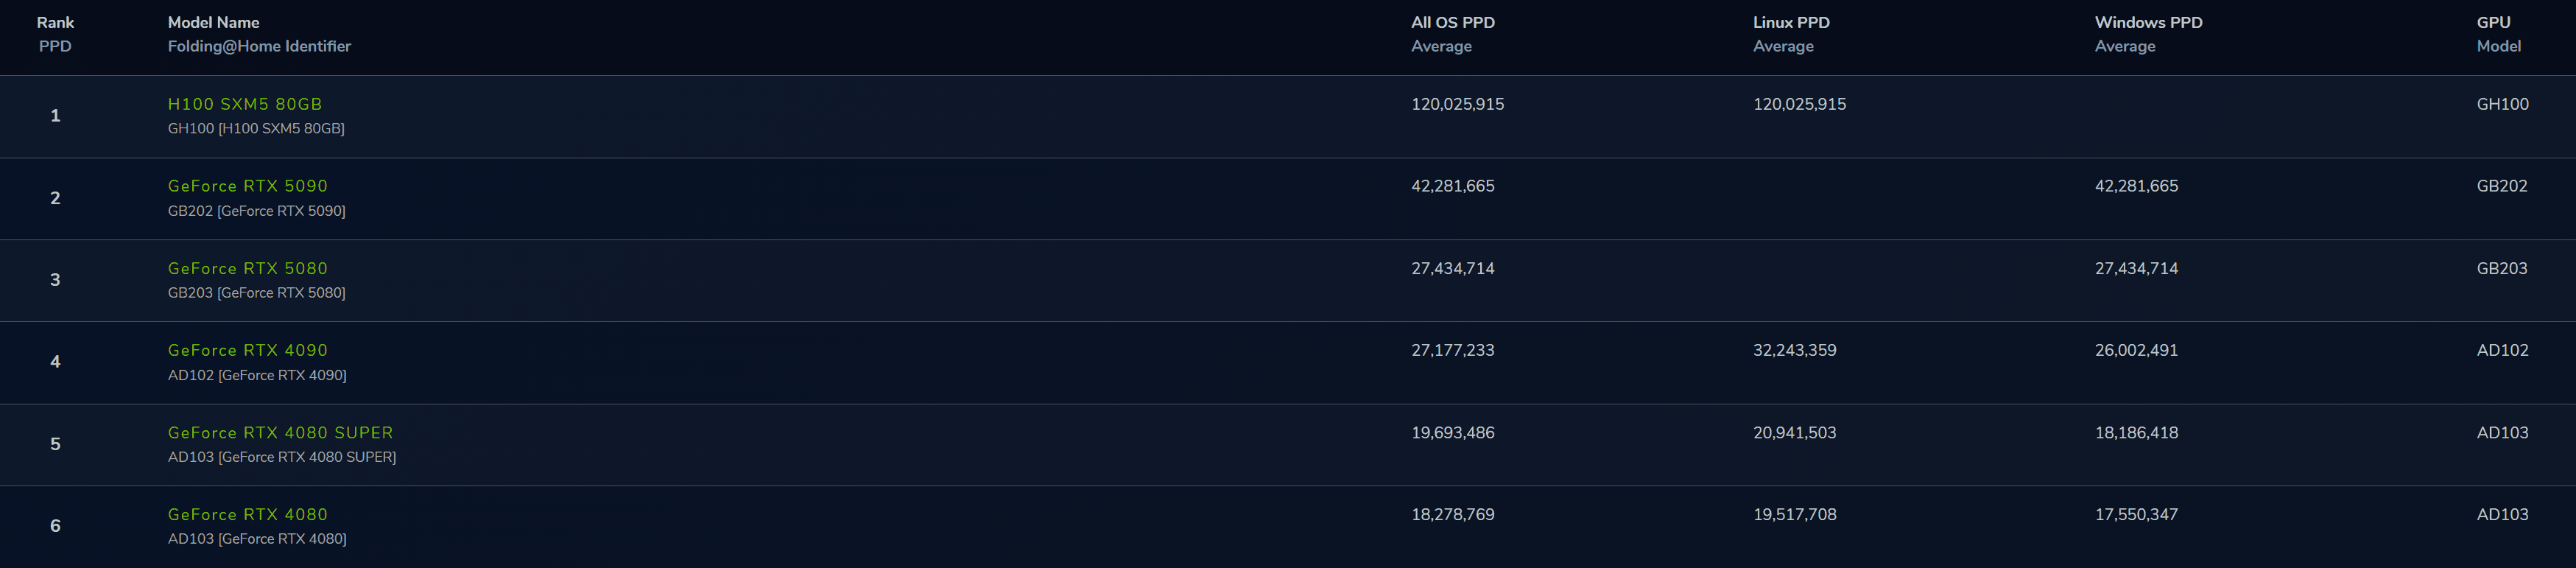Click the Windows PPD value 17,550,347
This screenshot has width=2576, height=568.
pos(2136,514)
